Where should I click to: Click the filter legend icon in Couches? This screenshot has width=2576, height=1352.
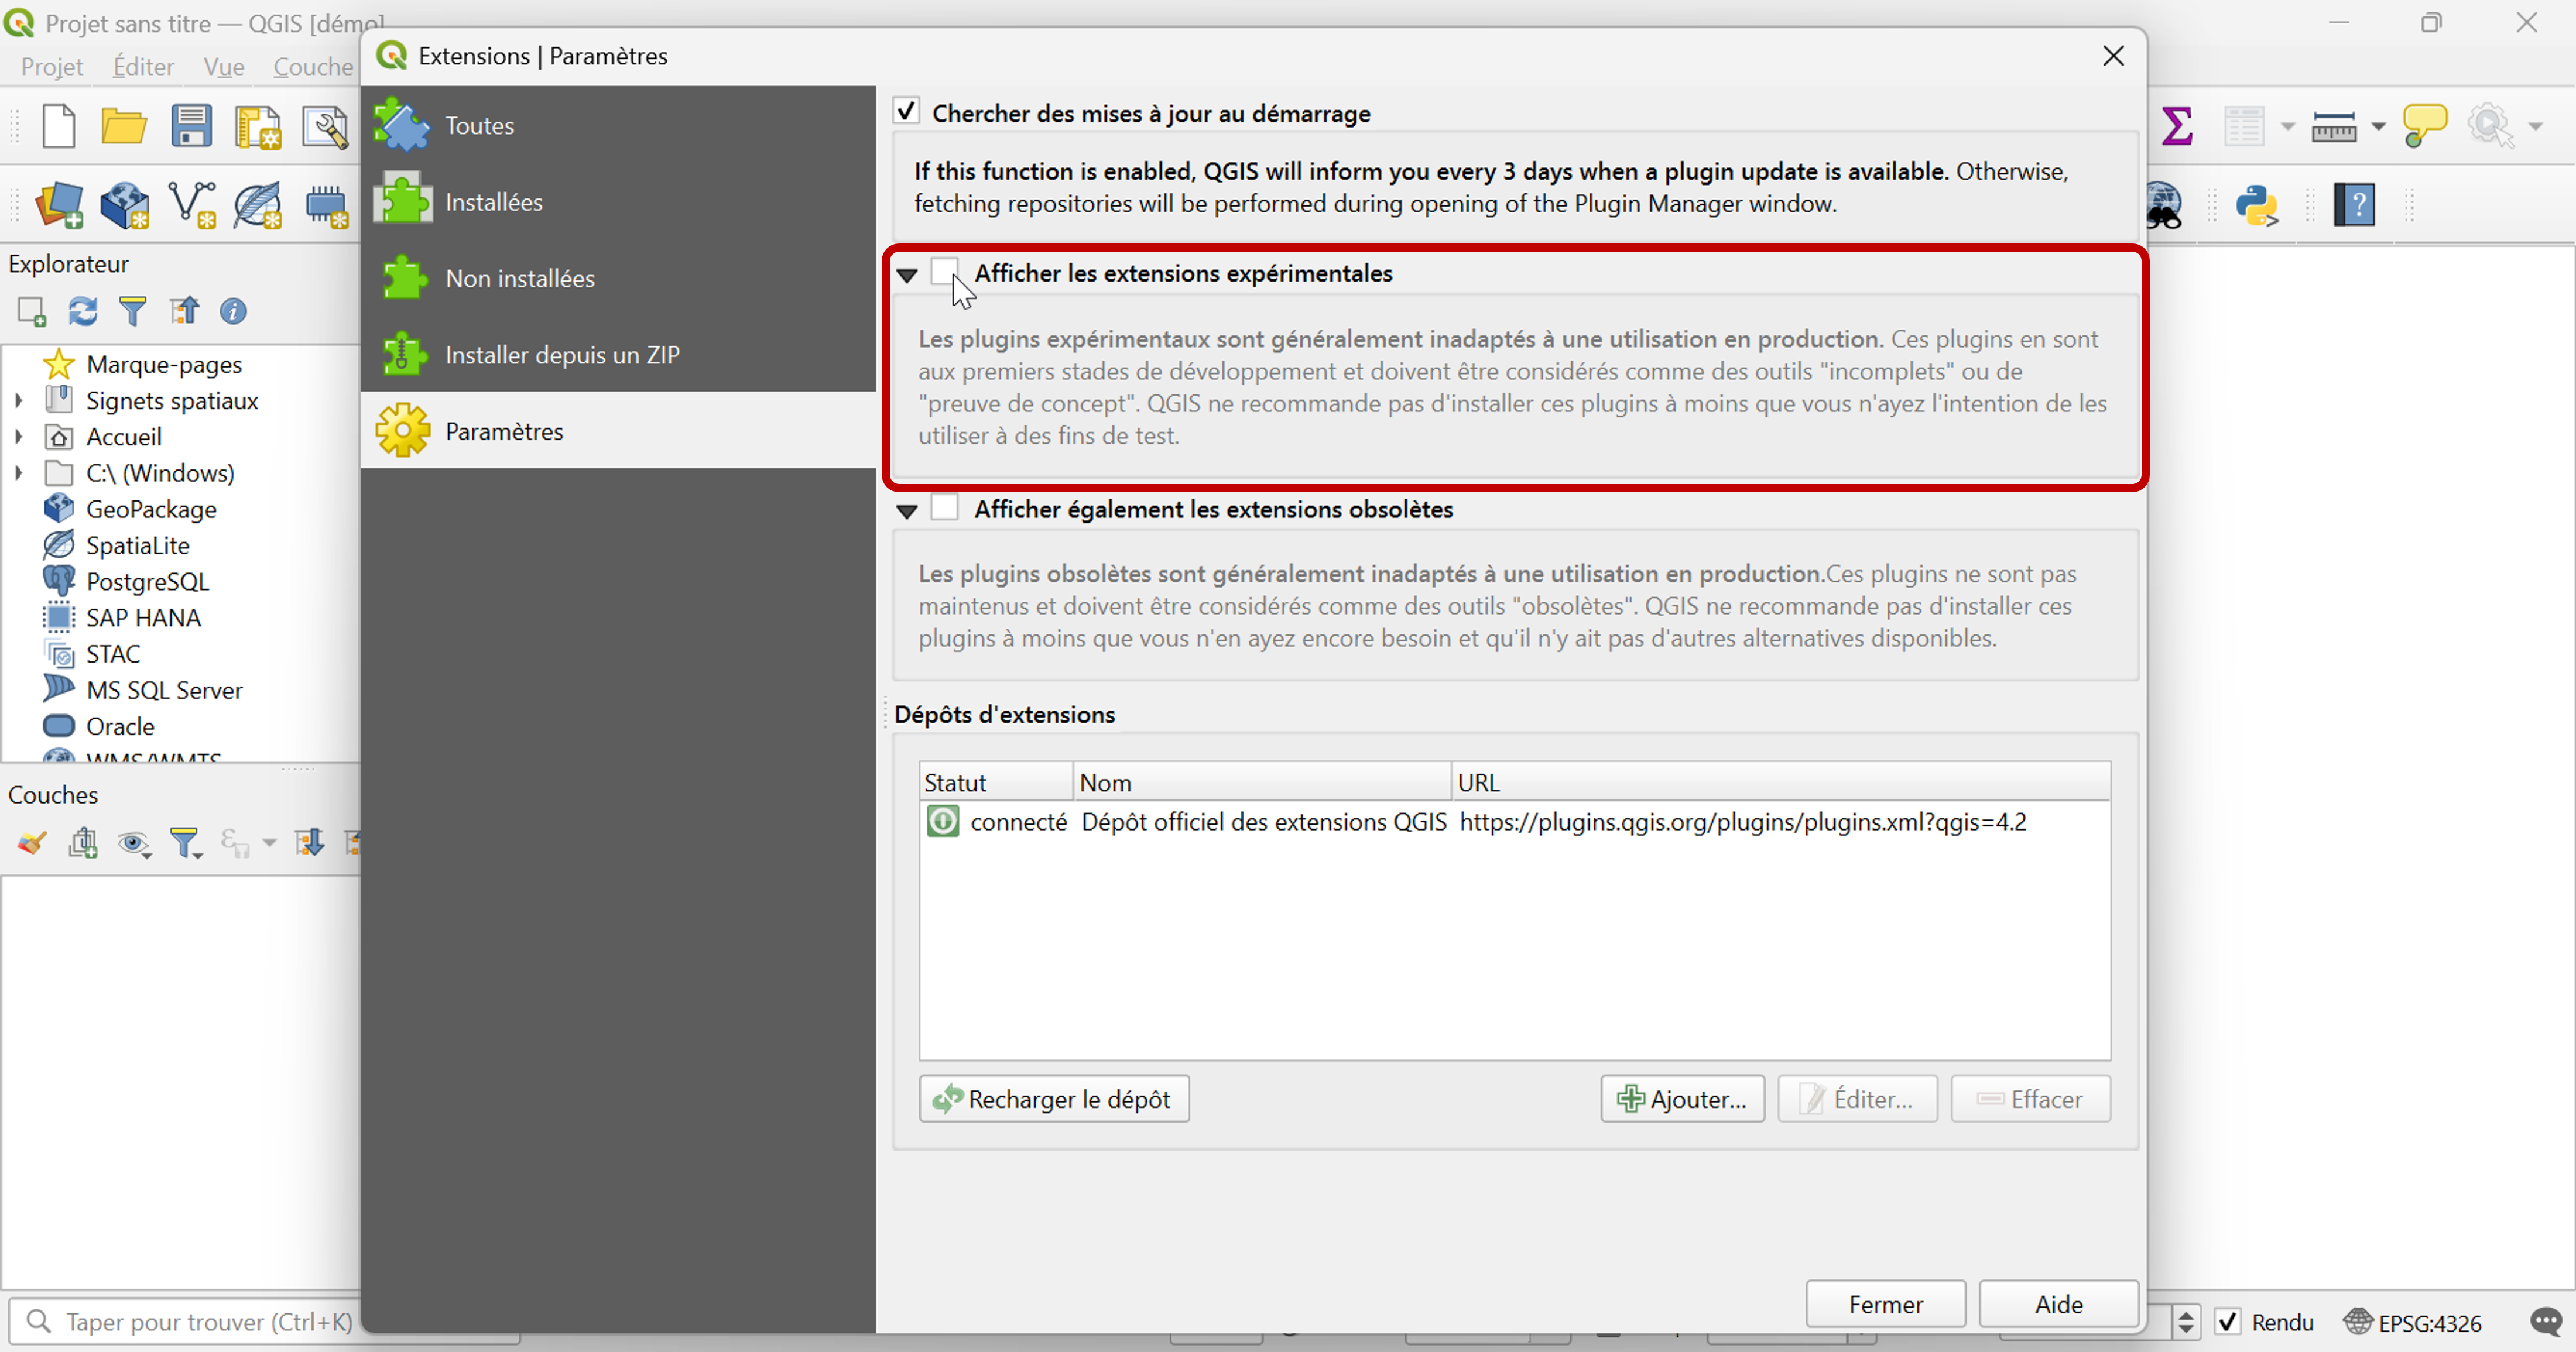tap(186, 843)
